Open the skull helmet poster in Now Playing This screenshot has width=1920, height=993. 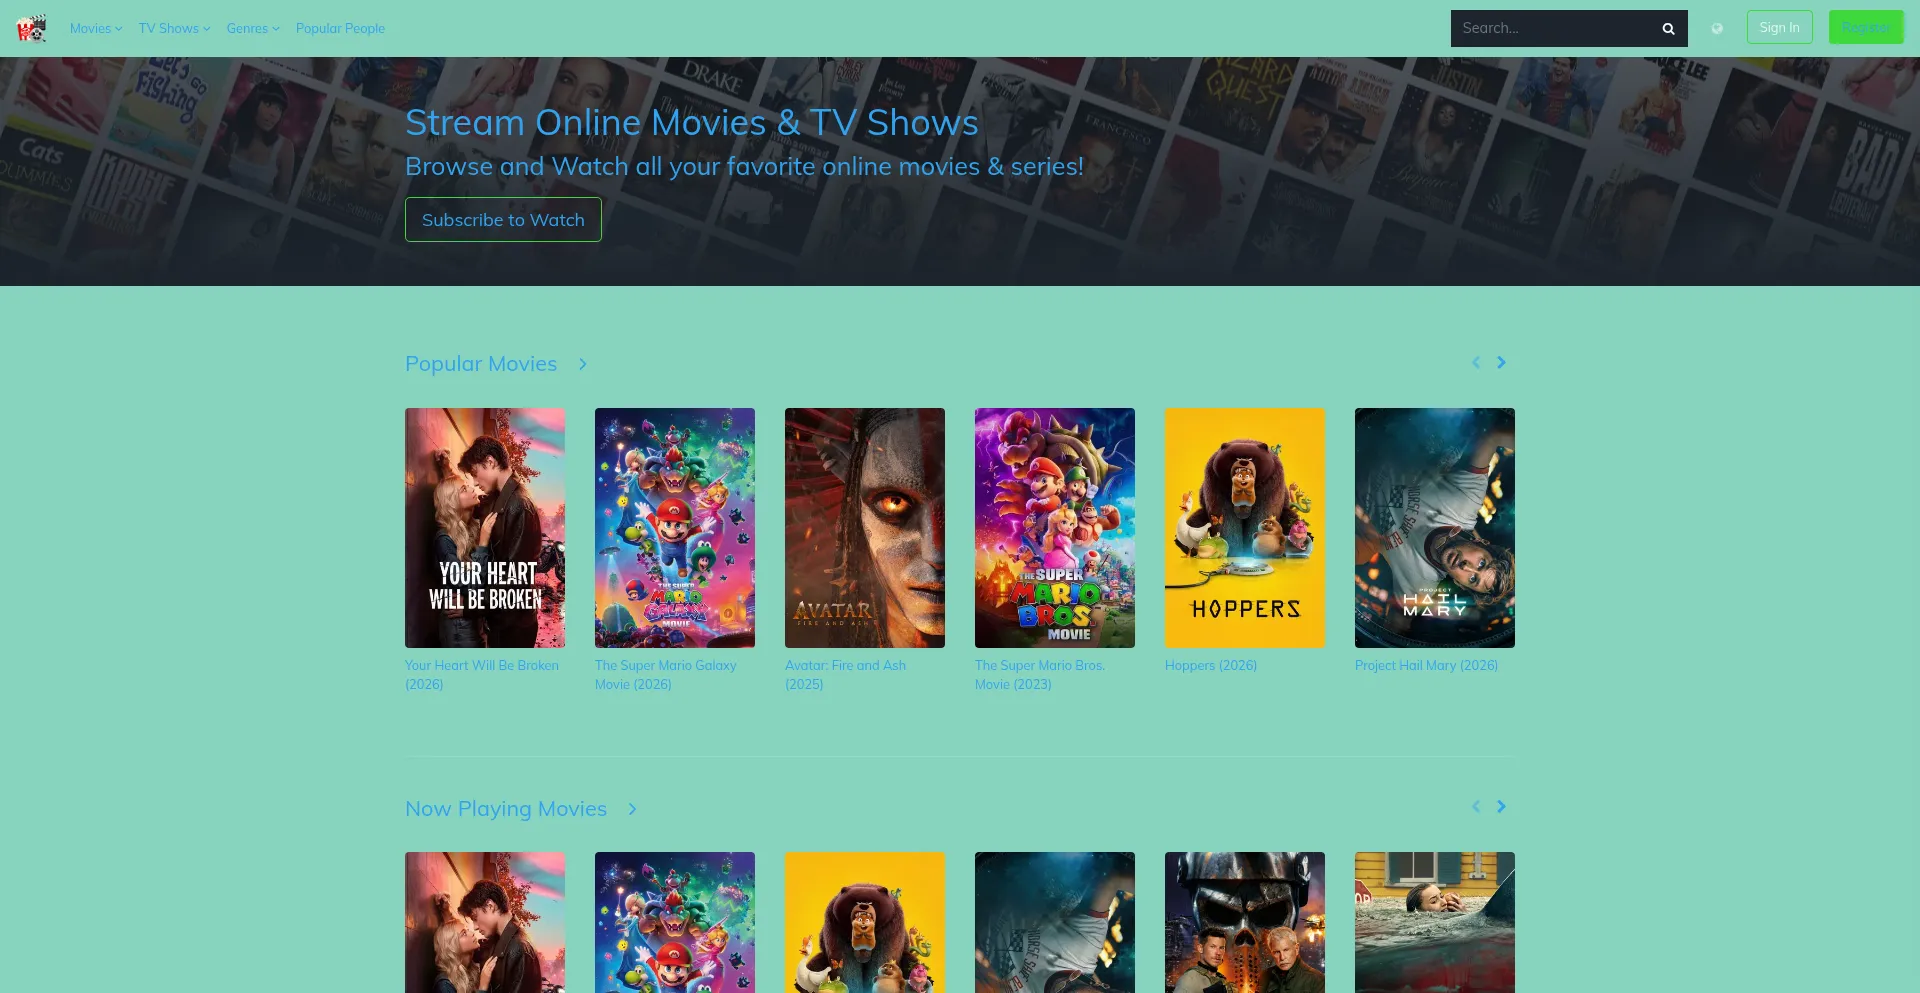[x=1245, y=922]
